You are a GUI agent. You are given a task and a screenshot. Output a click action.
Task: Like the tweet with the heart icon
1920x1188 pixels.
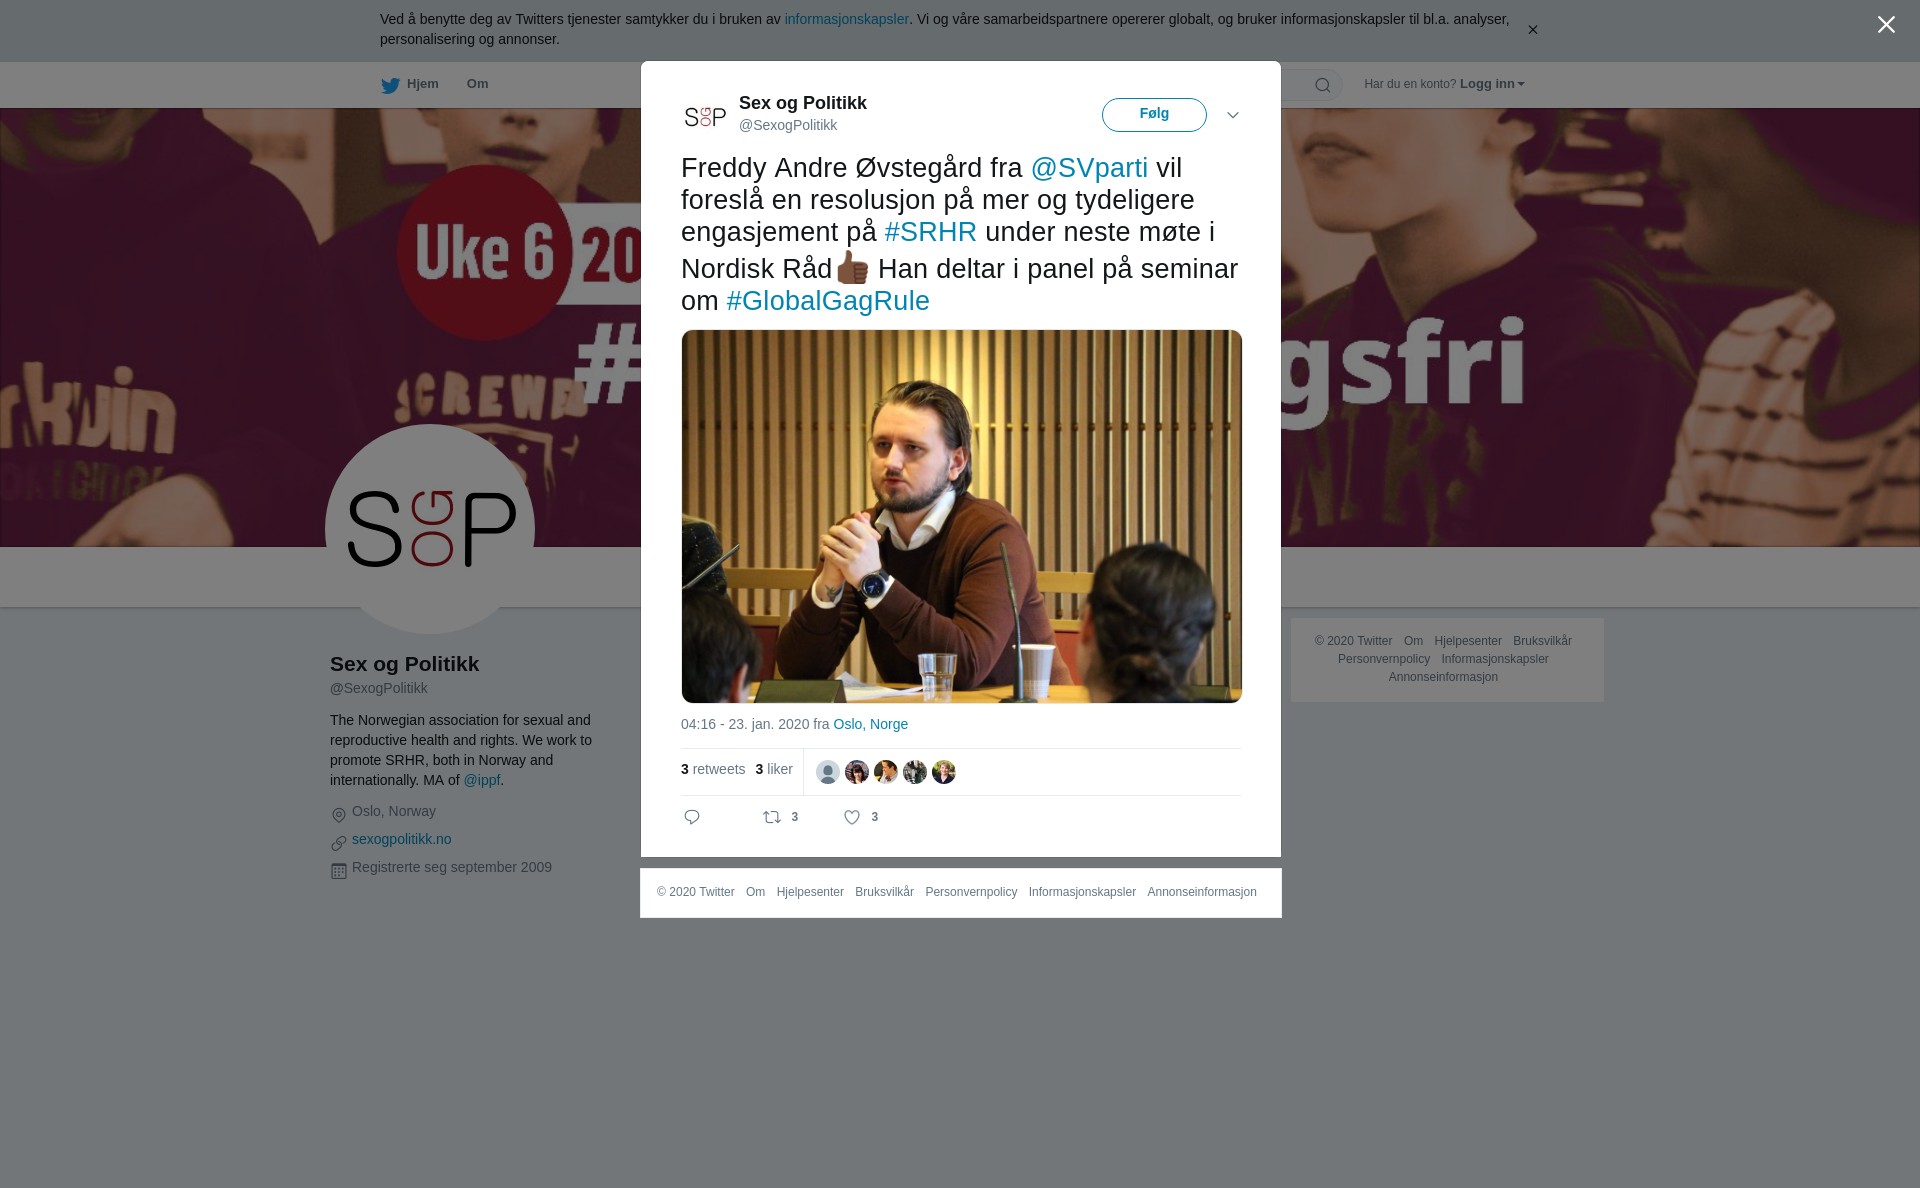click(852, 817)
